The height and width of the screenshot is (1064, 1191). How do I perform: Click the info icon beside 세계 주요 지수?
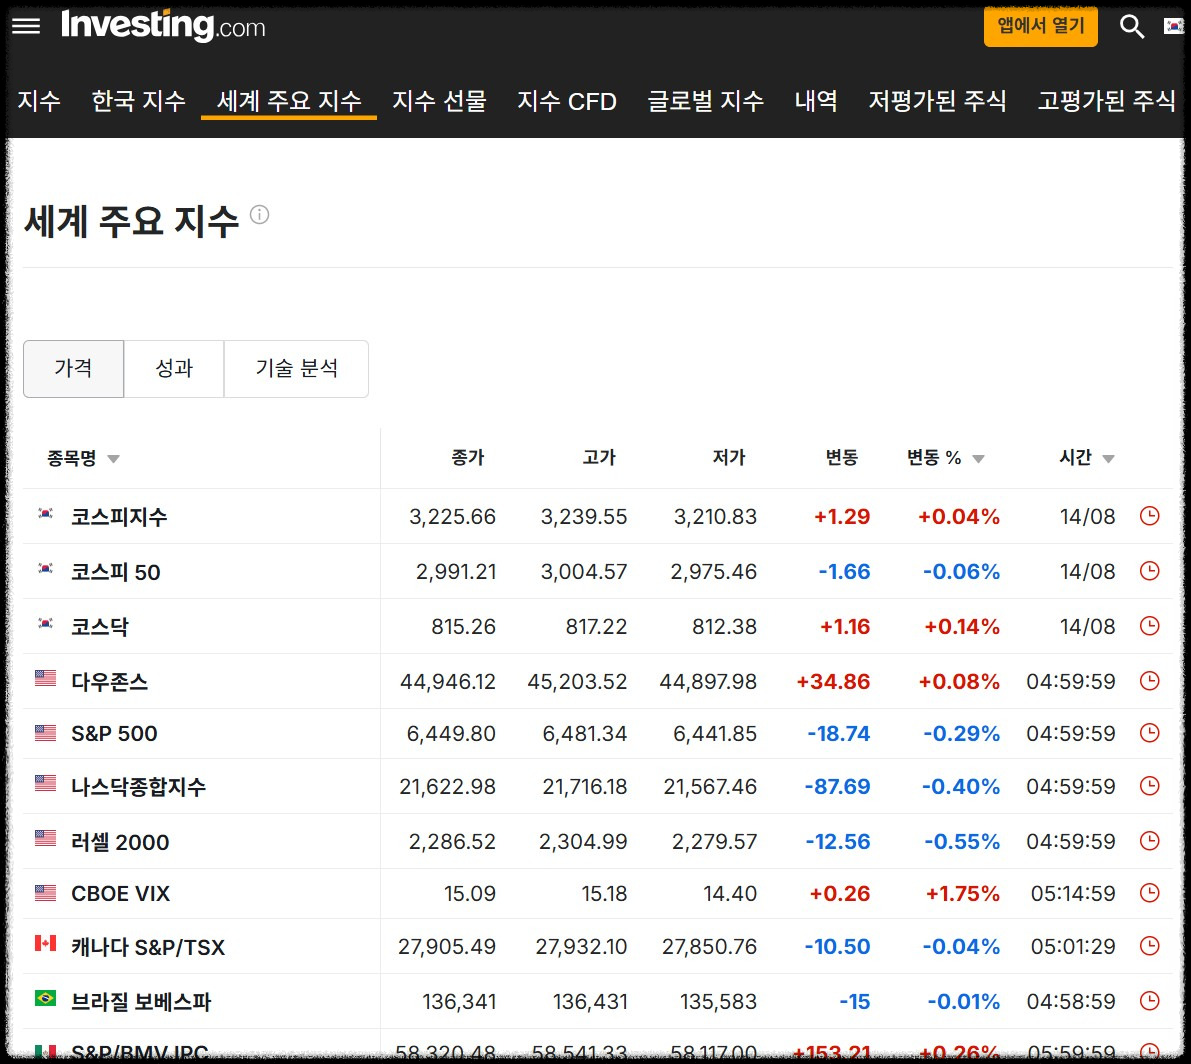(x=260, y=215)
